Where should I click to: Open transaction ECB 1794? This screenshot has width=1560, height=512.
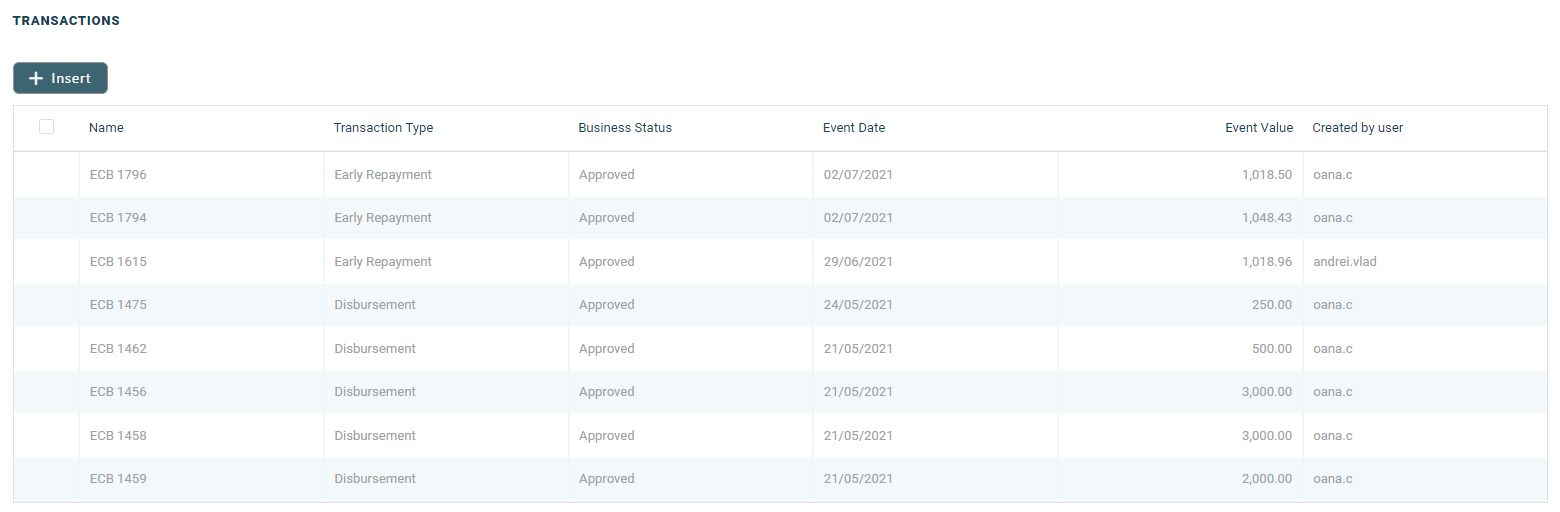118,218
